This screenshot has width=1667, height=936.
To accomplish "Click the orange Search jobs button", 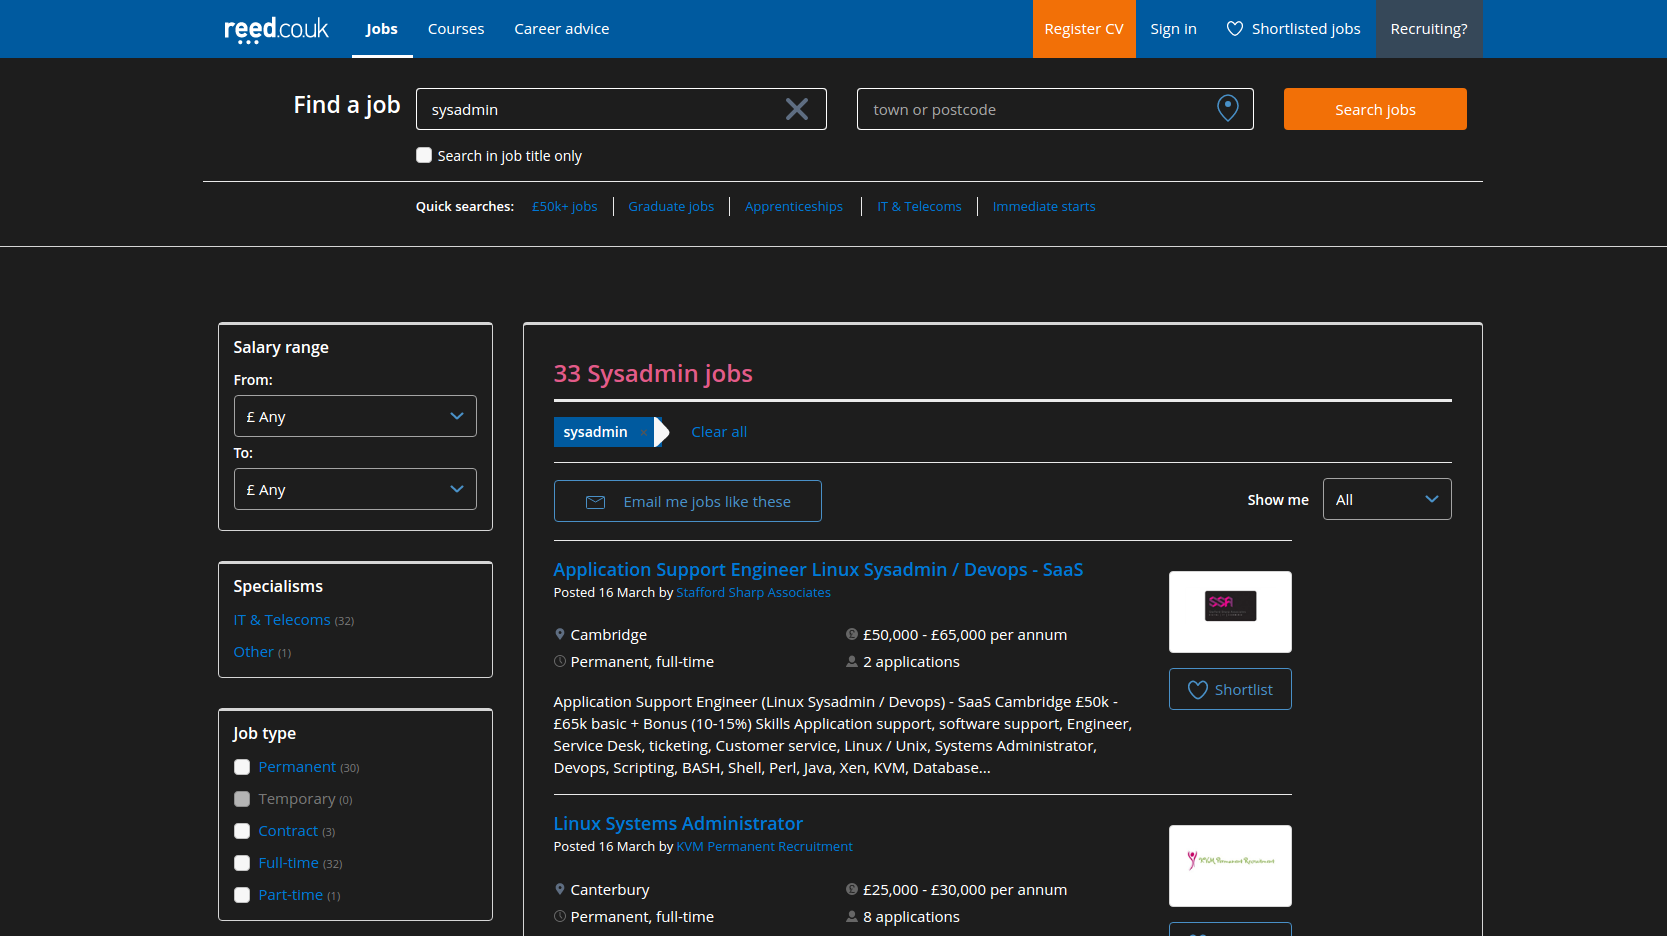I will pos(1375,109).
